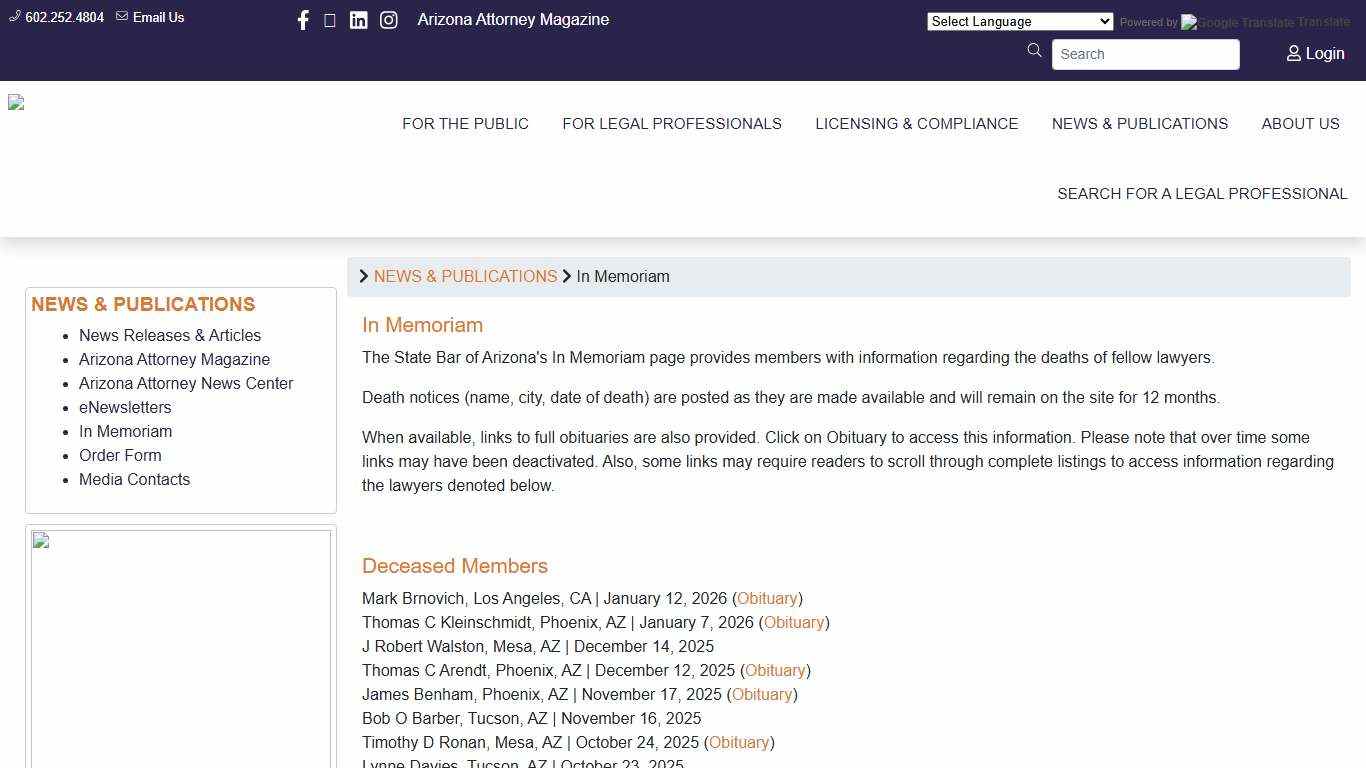Open Thomas C Arendt's Obituary link
The width and height of the screenshot is (1366, 768).
click(x=775, y=671)
